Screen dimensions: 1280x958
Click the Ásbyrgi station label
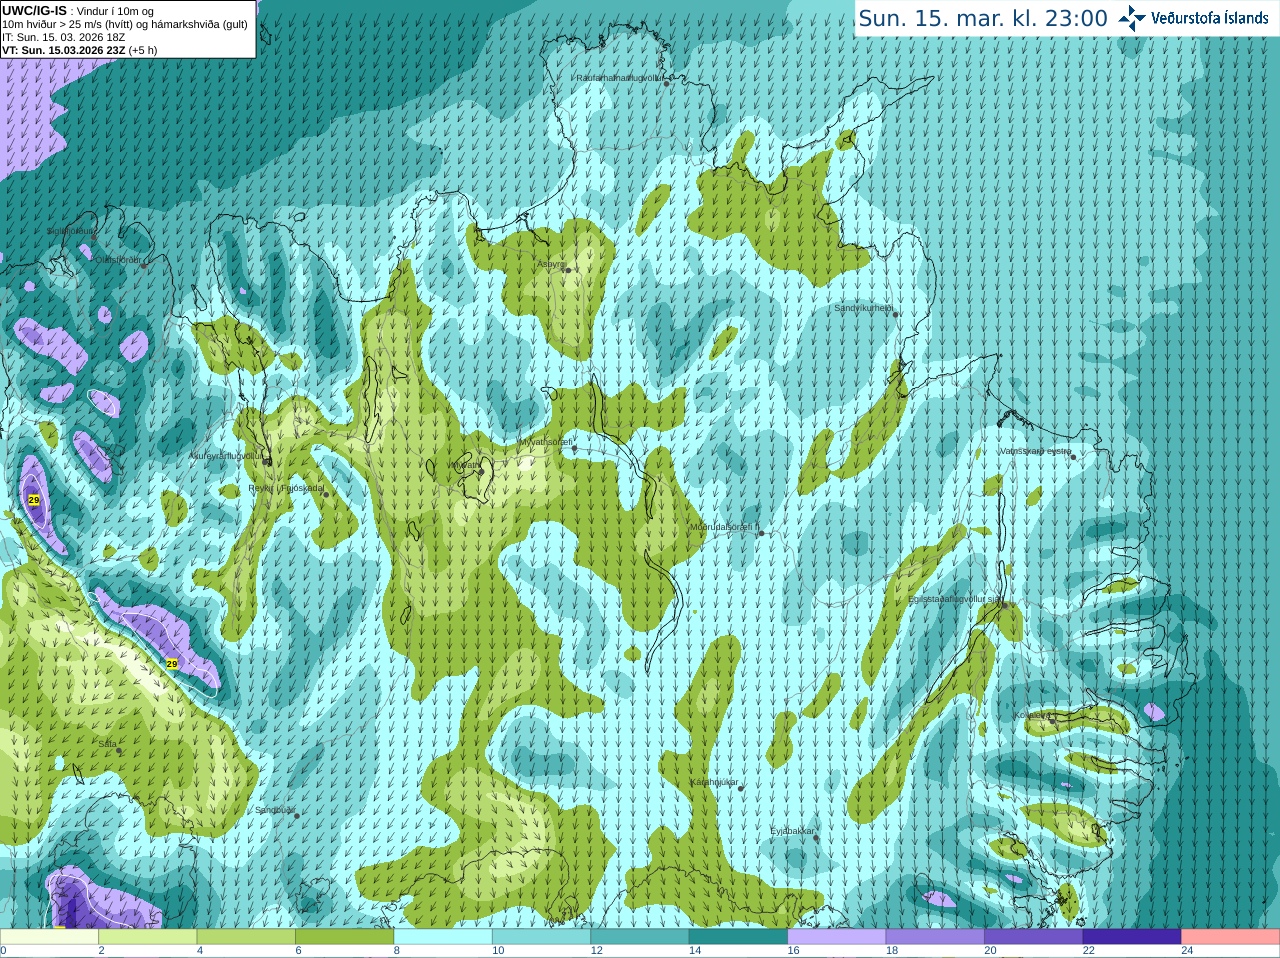(x=550, y=264)
